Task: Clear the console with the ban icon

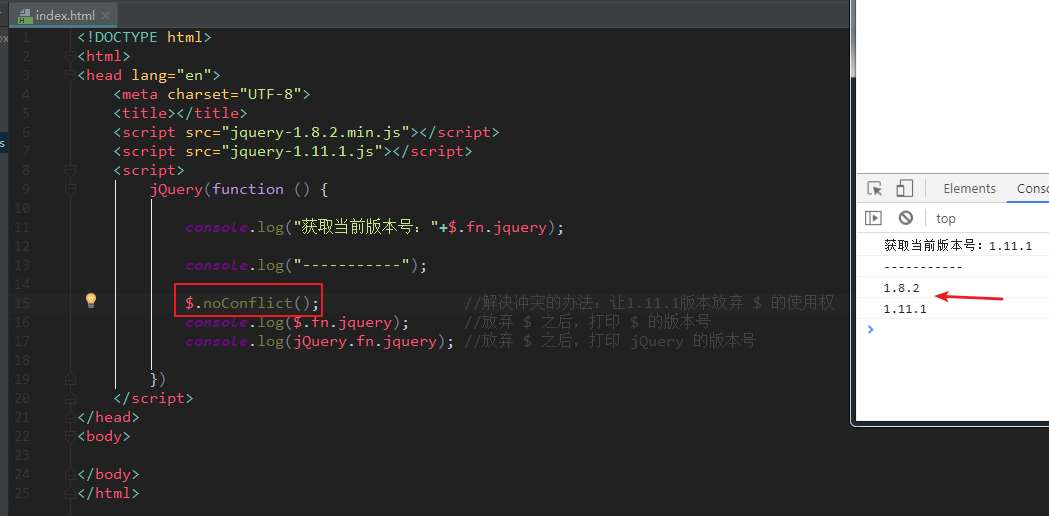Action: (906, 218)
